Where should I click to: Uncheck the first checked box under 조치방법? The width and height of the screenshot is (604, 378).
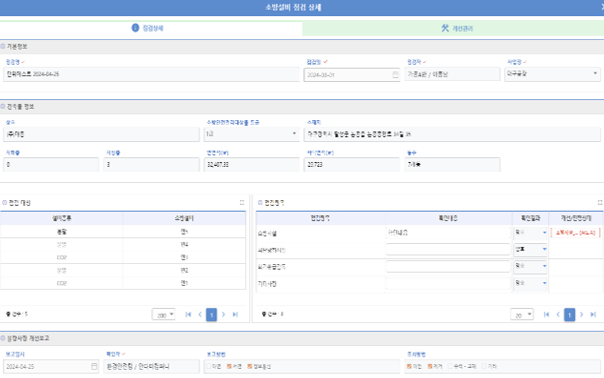point(409,366)
